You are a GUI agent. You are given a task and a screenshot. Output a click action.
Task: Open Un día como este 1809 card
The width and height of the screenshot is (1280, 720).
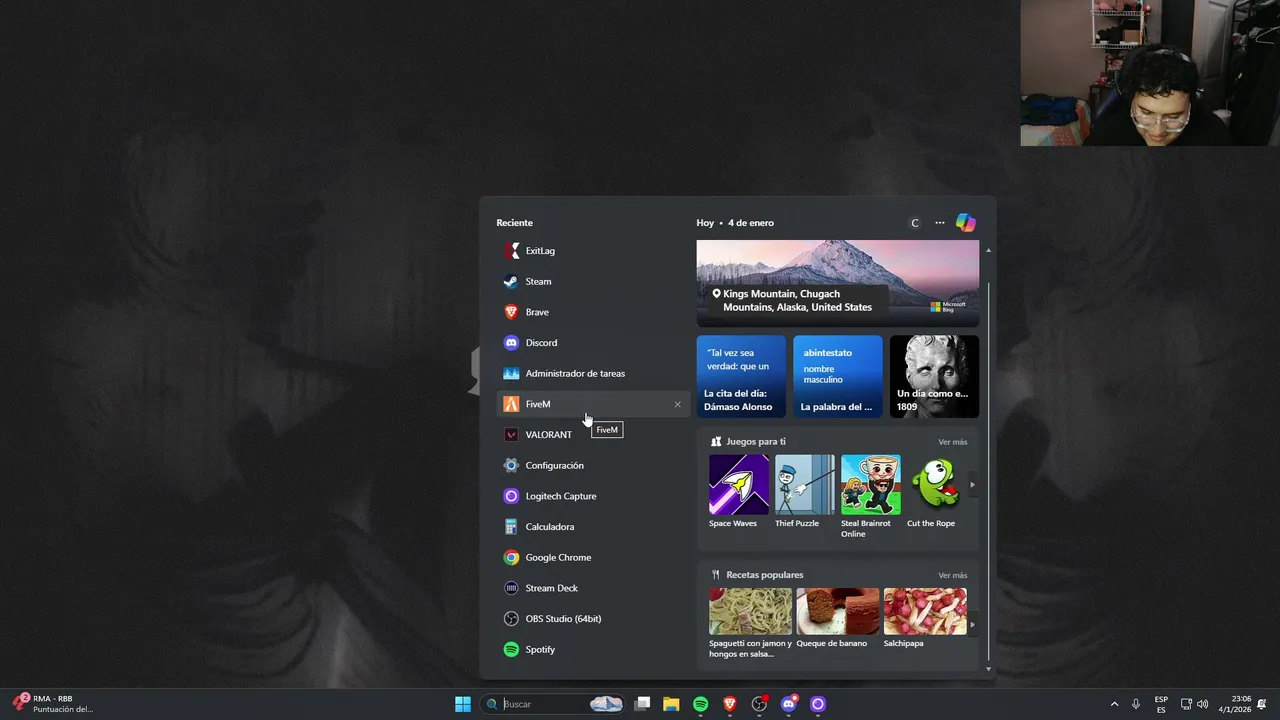click(x=934, y=376)
